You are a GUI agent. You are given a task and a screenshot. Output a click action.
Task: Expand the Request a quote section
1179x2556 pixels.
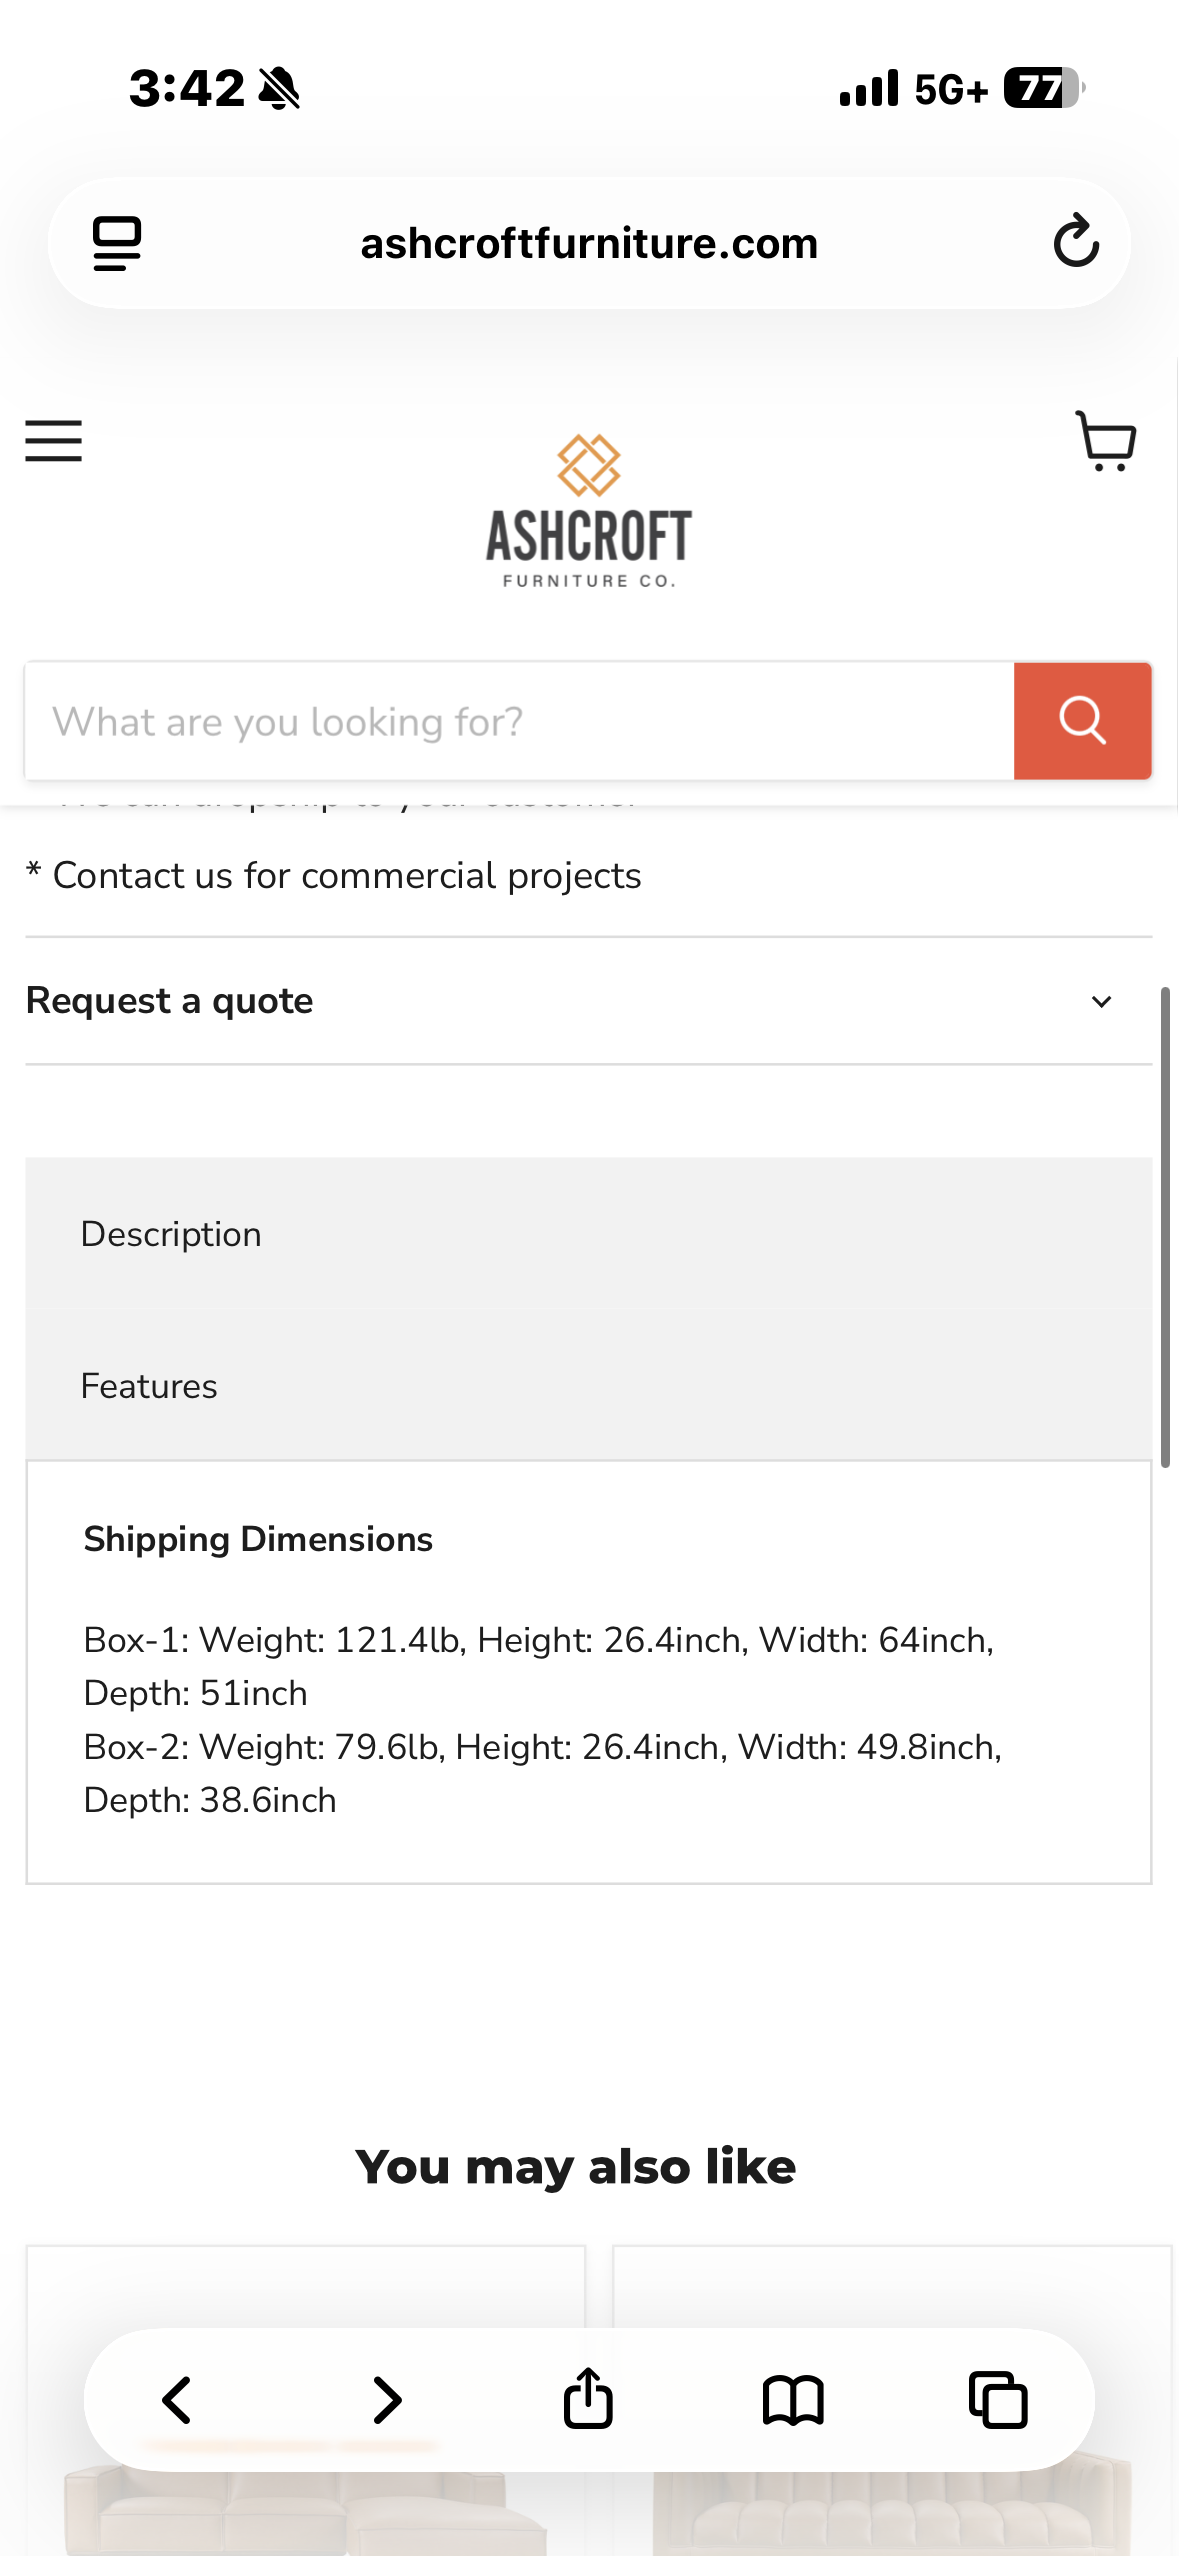coord(589,1001)
